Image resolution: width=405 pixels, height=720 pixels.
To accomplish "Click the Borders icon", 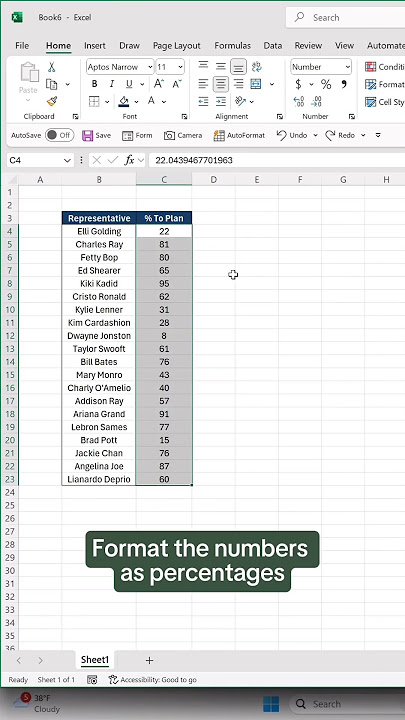I will 94,101.
